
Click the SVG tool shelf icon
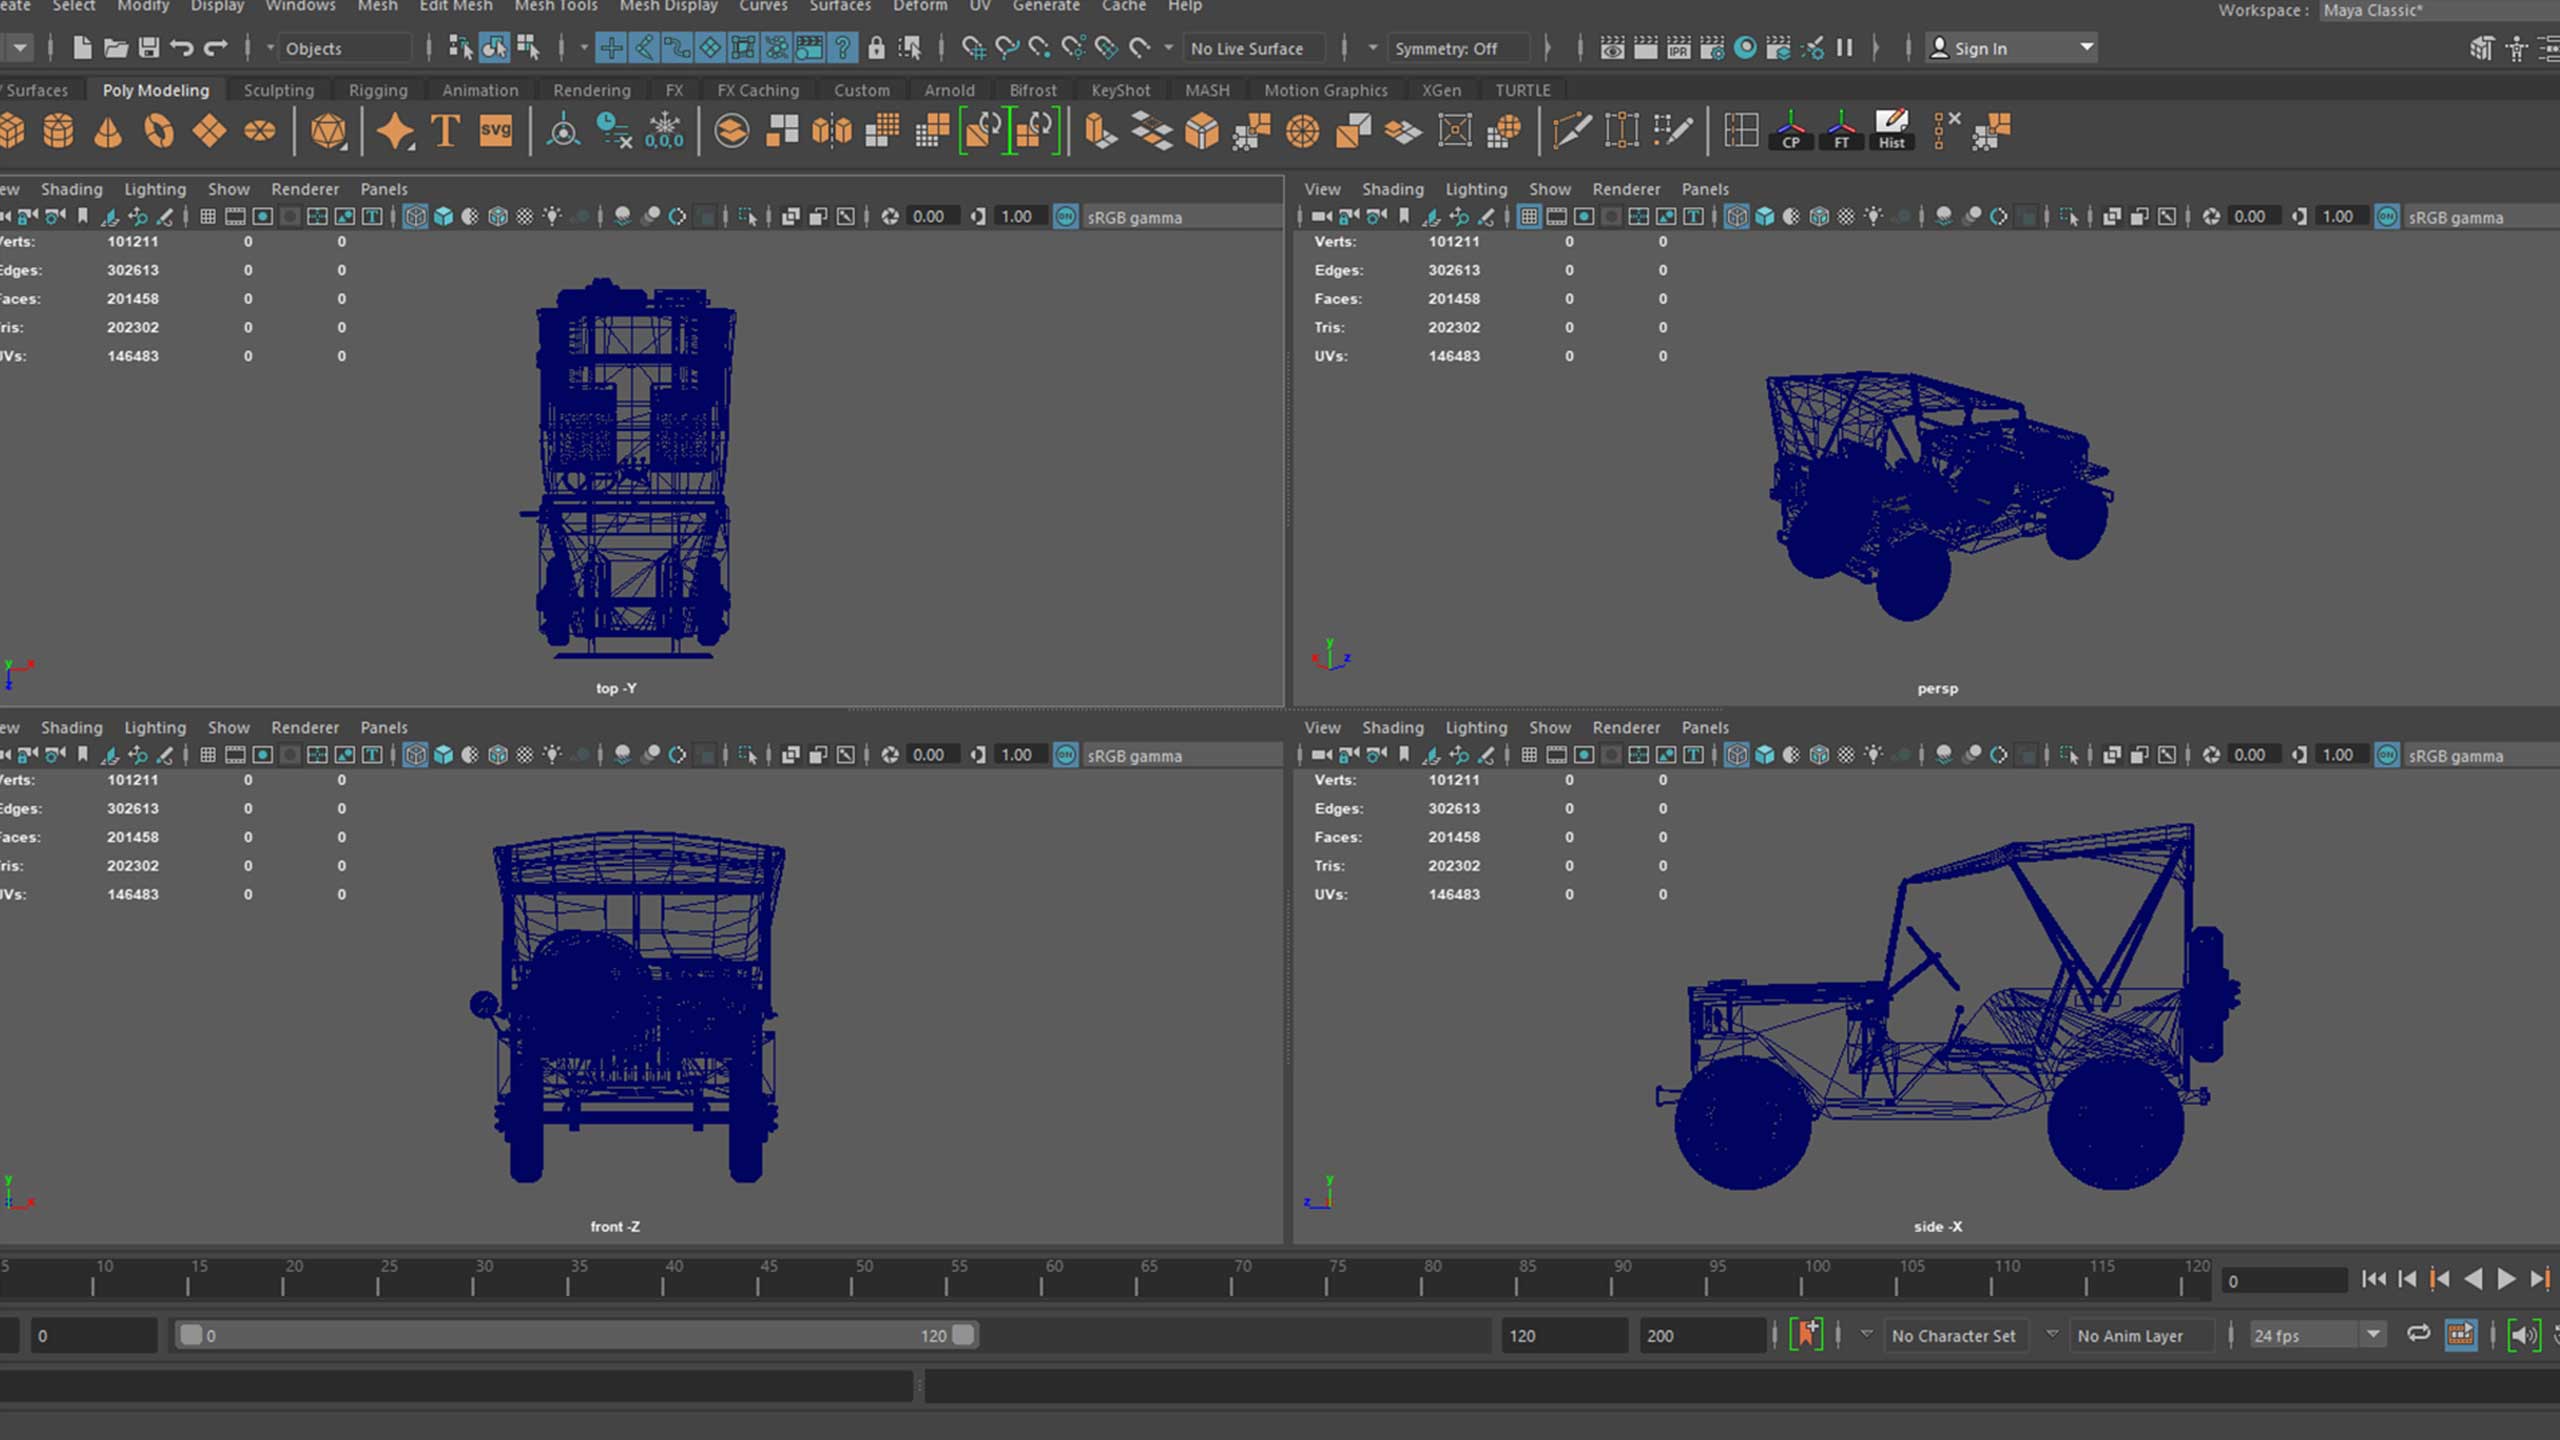(495, 131)
